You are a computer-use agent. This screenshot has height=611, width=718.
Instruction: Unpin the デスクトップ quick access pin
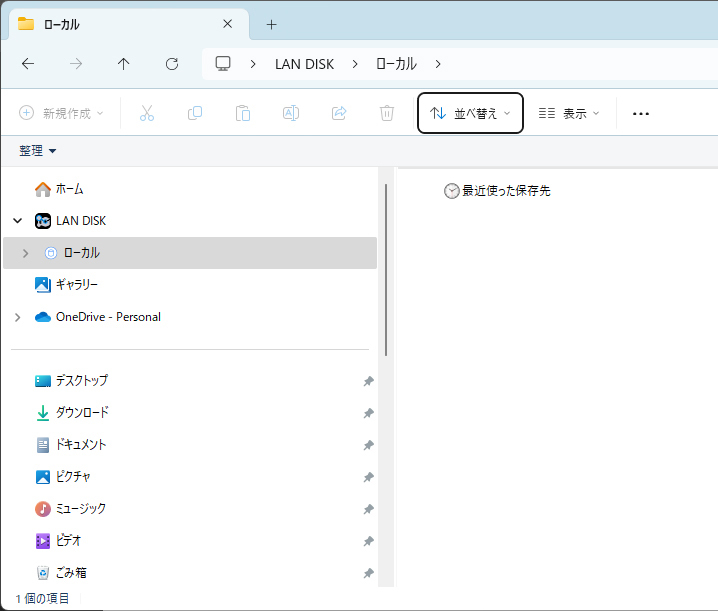click(368, 381)
